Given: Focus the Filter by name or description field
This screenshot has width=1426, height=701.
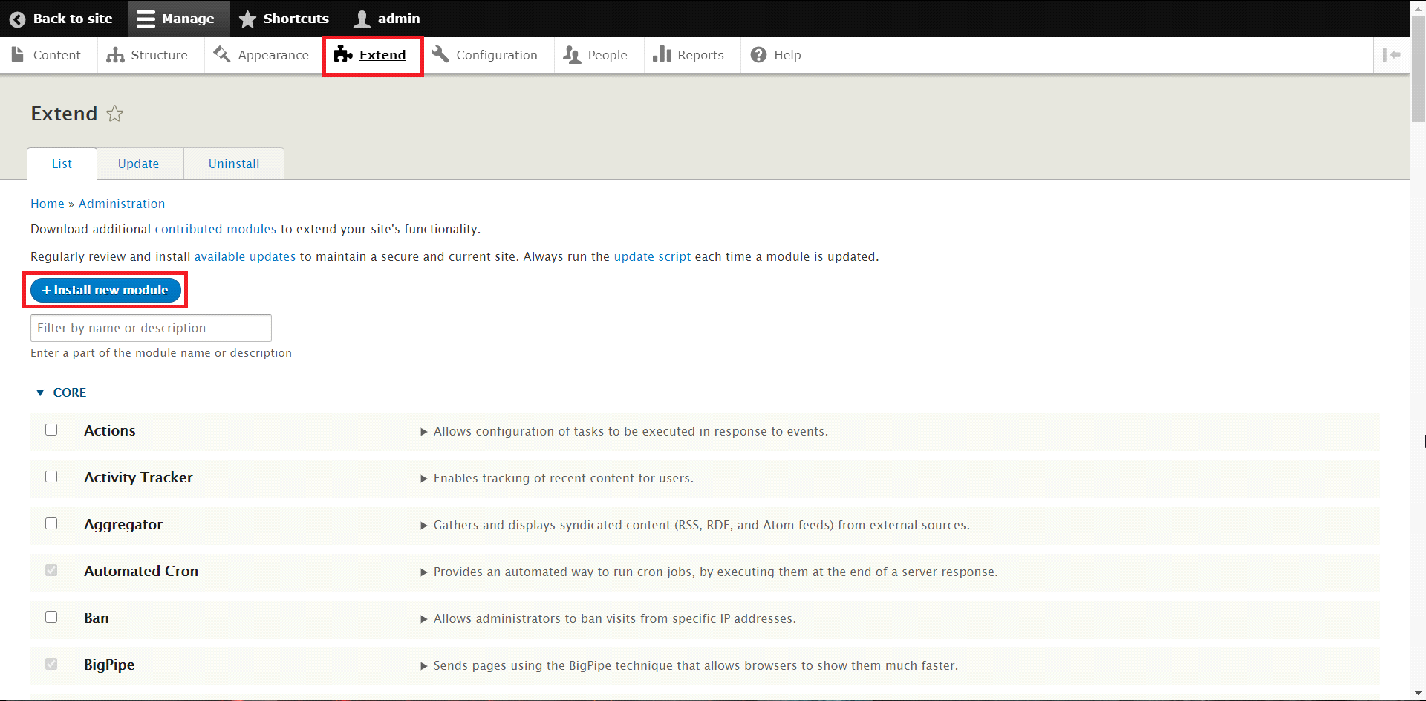Looking at the screenshot, I should 151,328.
